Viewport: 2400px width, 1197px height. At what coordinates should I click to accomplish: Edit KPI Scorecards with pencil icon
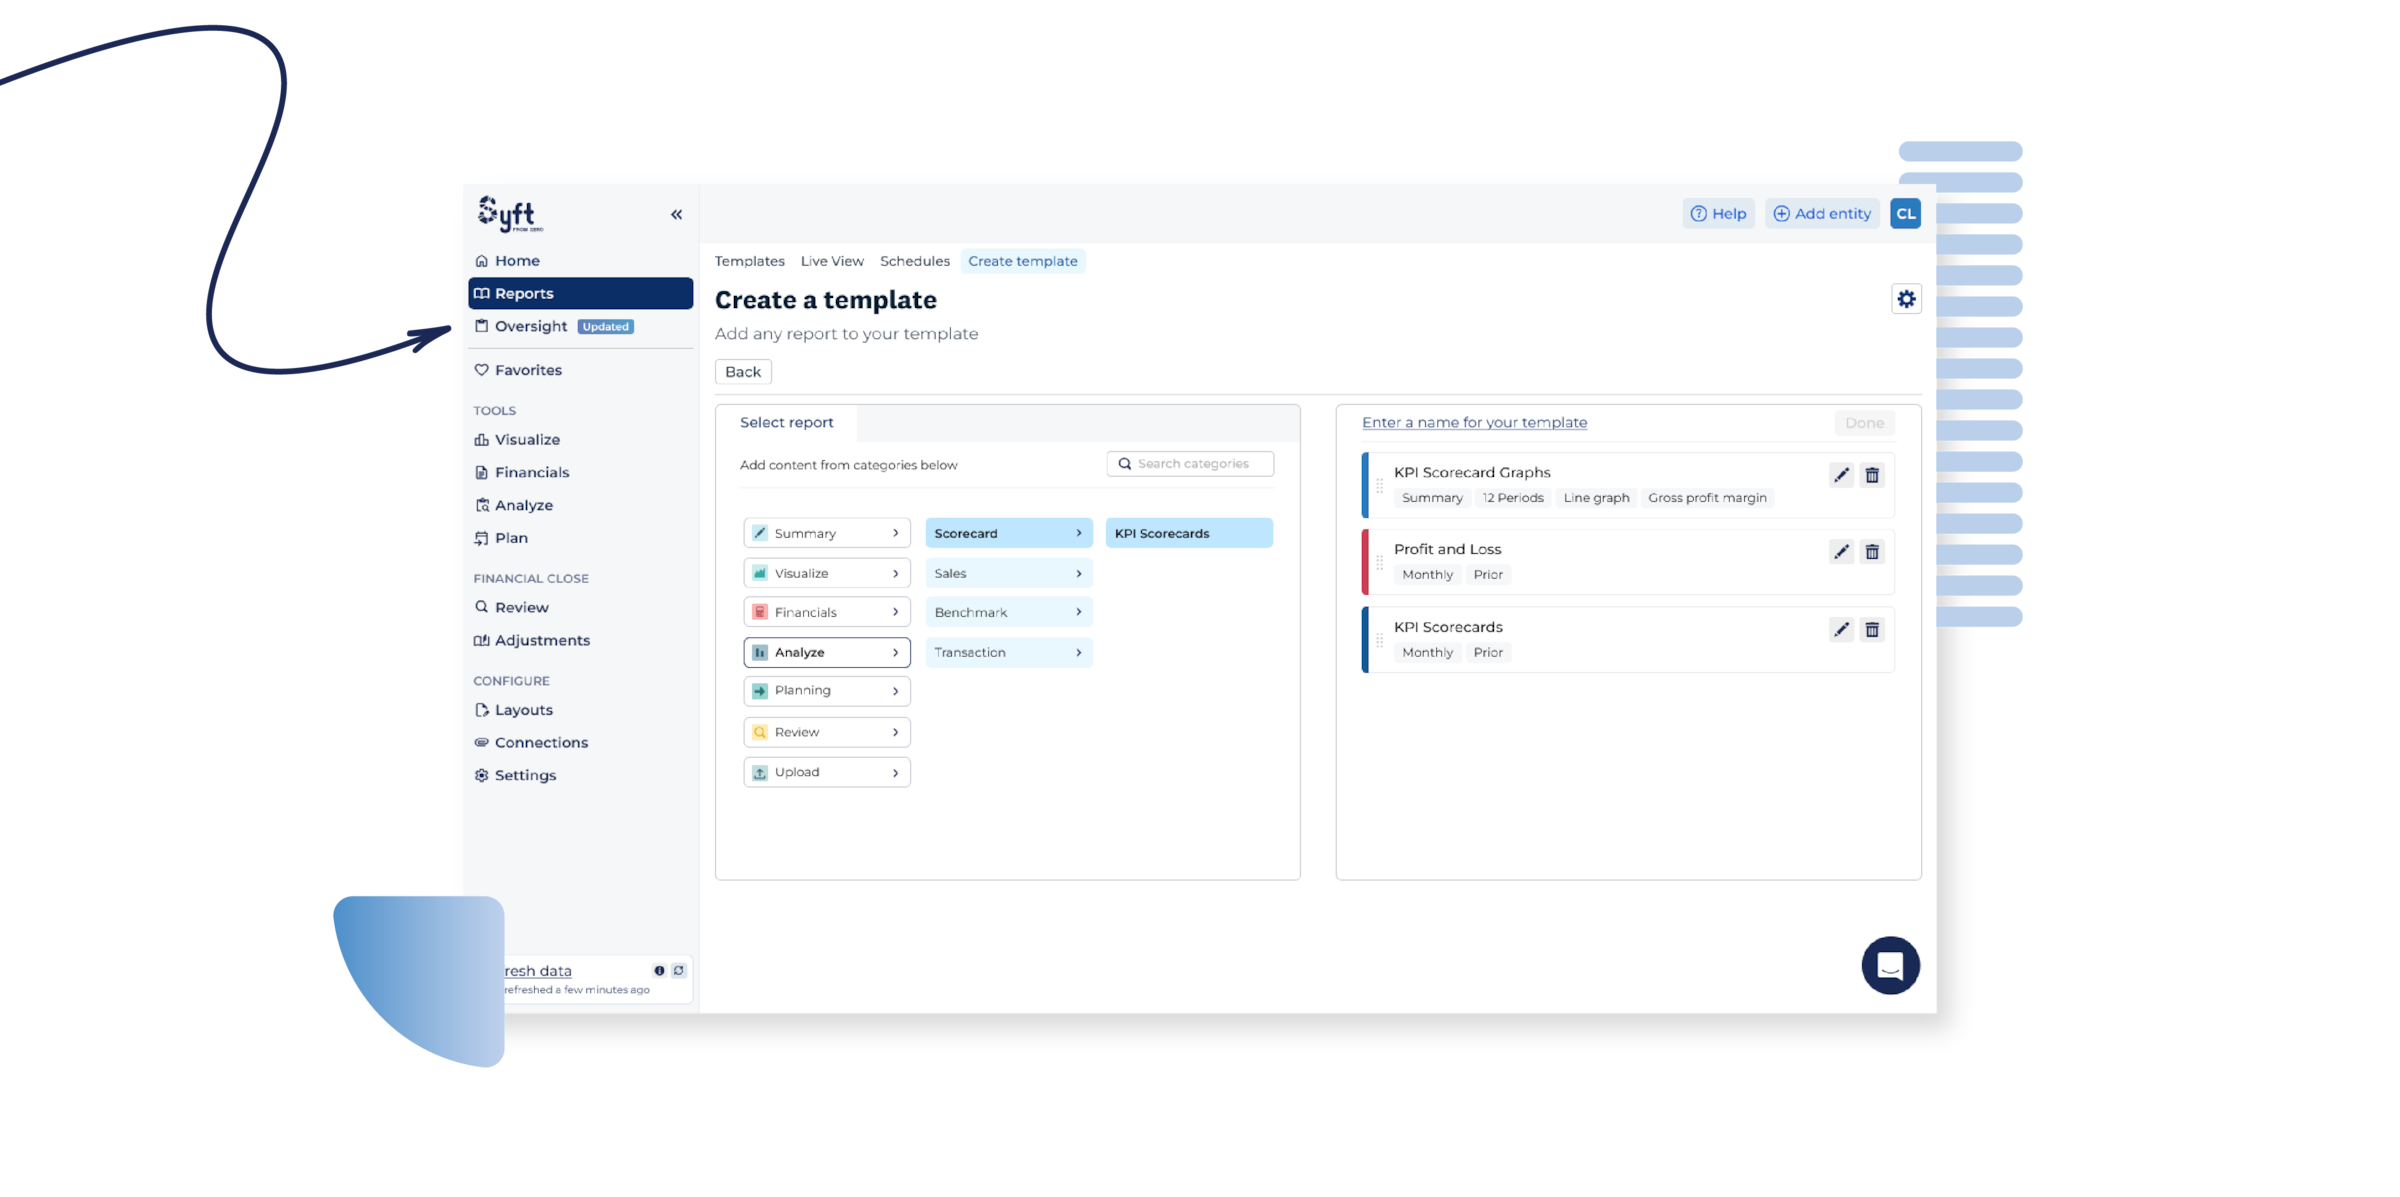click(x=1841, y=630)
